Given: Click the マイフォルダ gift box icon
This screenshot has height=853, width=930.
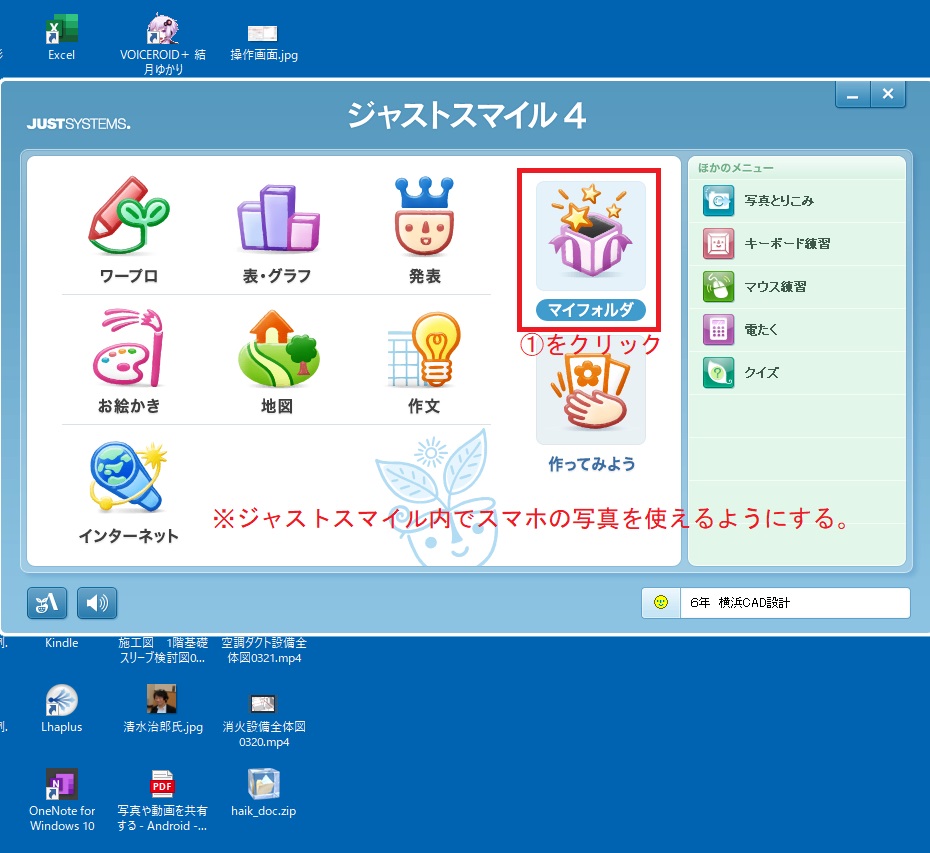Looking at the screenshot, I should (591, 235).
